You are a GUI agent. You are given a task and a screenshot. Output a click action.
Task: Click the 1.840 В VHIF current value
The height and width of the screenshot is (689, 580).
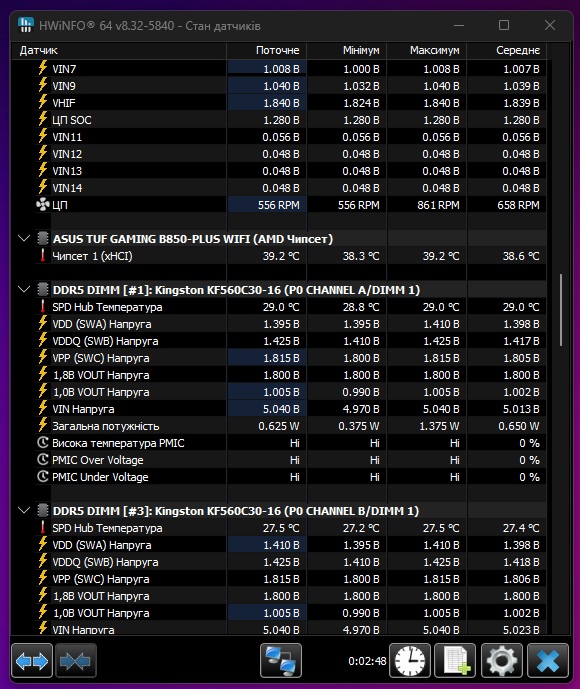[281, 103]
